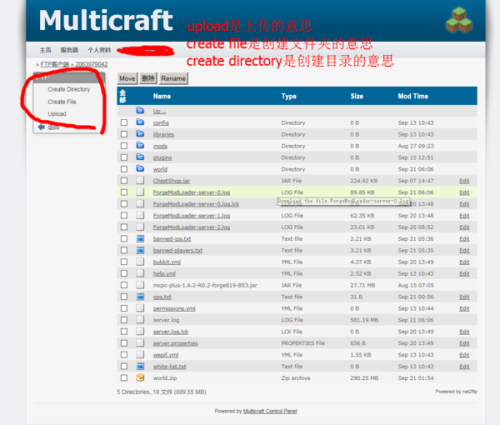Check the server.properties row checkbox
The height and width of the screenshot is (425, 500).
124,343
